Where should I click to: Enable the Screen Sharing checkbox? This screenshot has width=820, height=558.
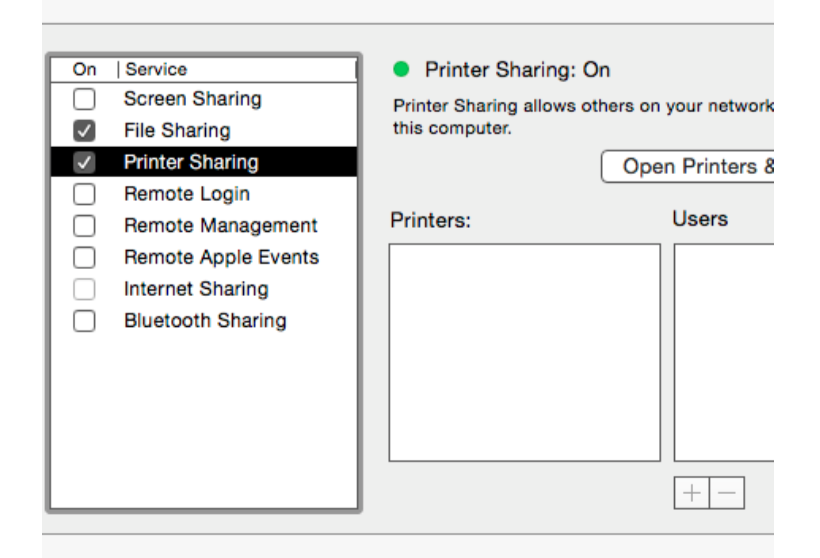(x=84, y=99)
